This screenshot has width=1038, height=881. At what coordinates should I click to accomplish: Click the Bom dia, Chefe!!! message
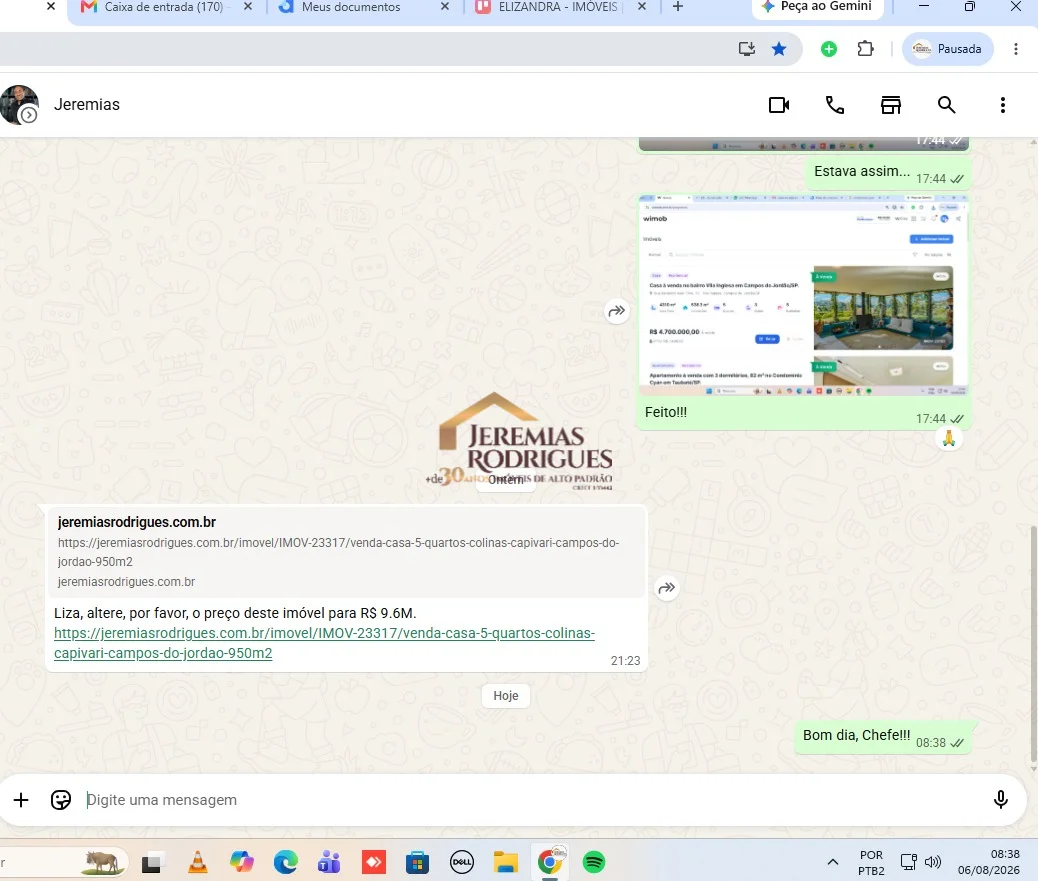pyautogui.click(x=882, y=737)
